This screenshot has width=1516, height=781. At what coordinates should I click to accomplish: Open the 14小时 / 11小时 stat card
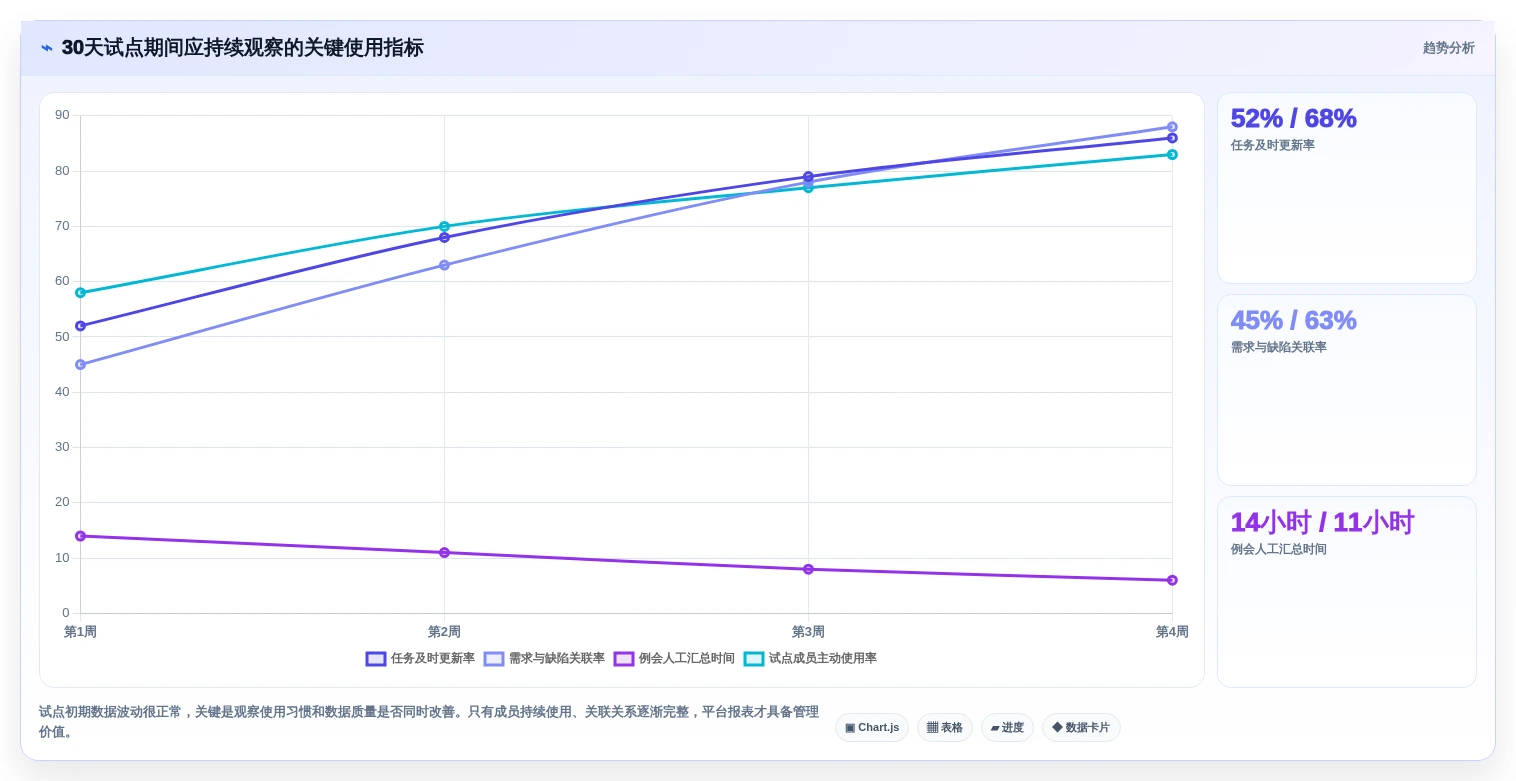coord(1346,592)
